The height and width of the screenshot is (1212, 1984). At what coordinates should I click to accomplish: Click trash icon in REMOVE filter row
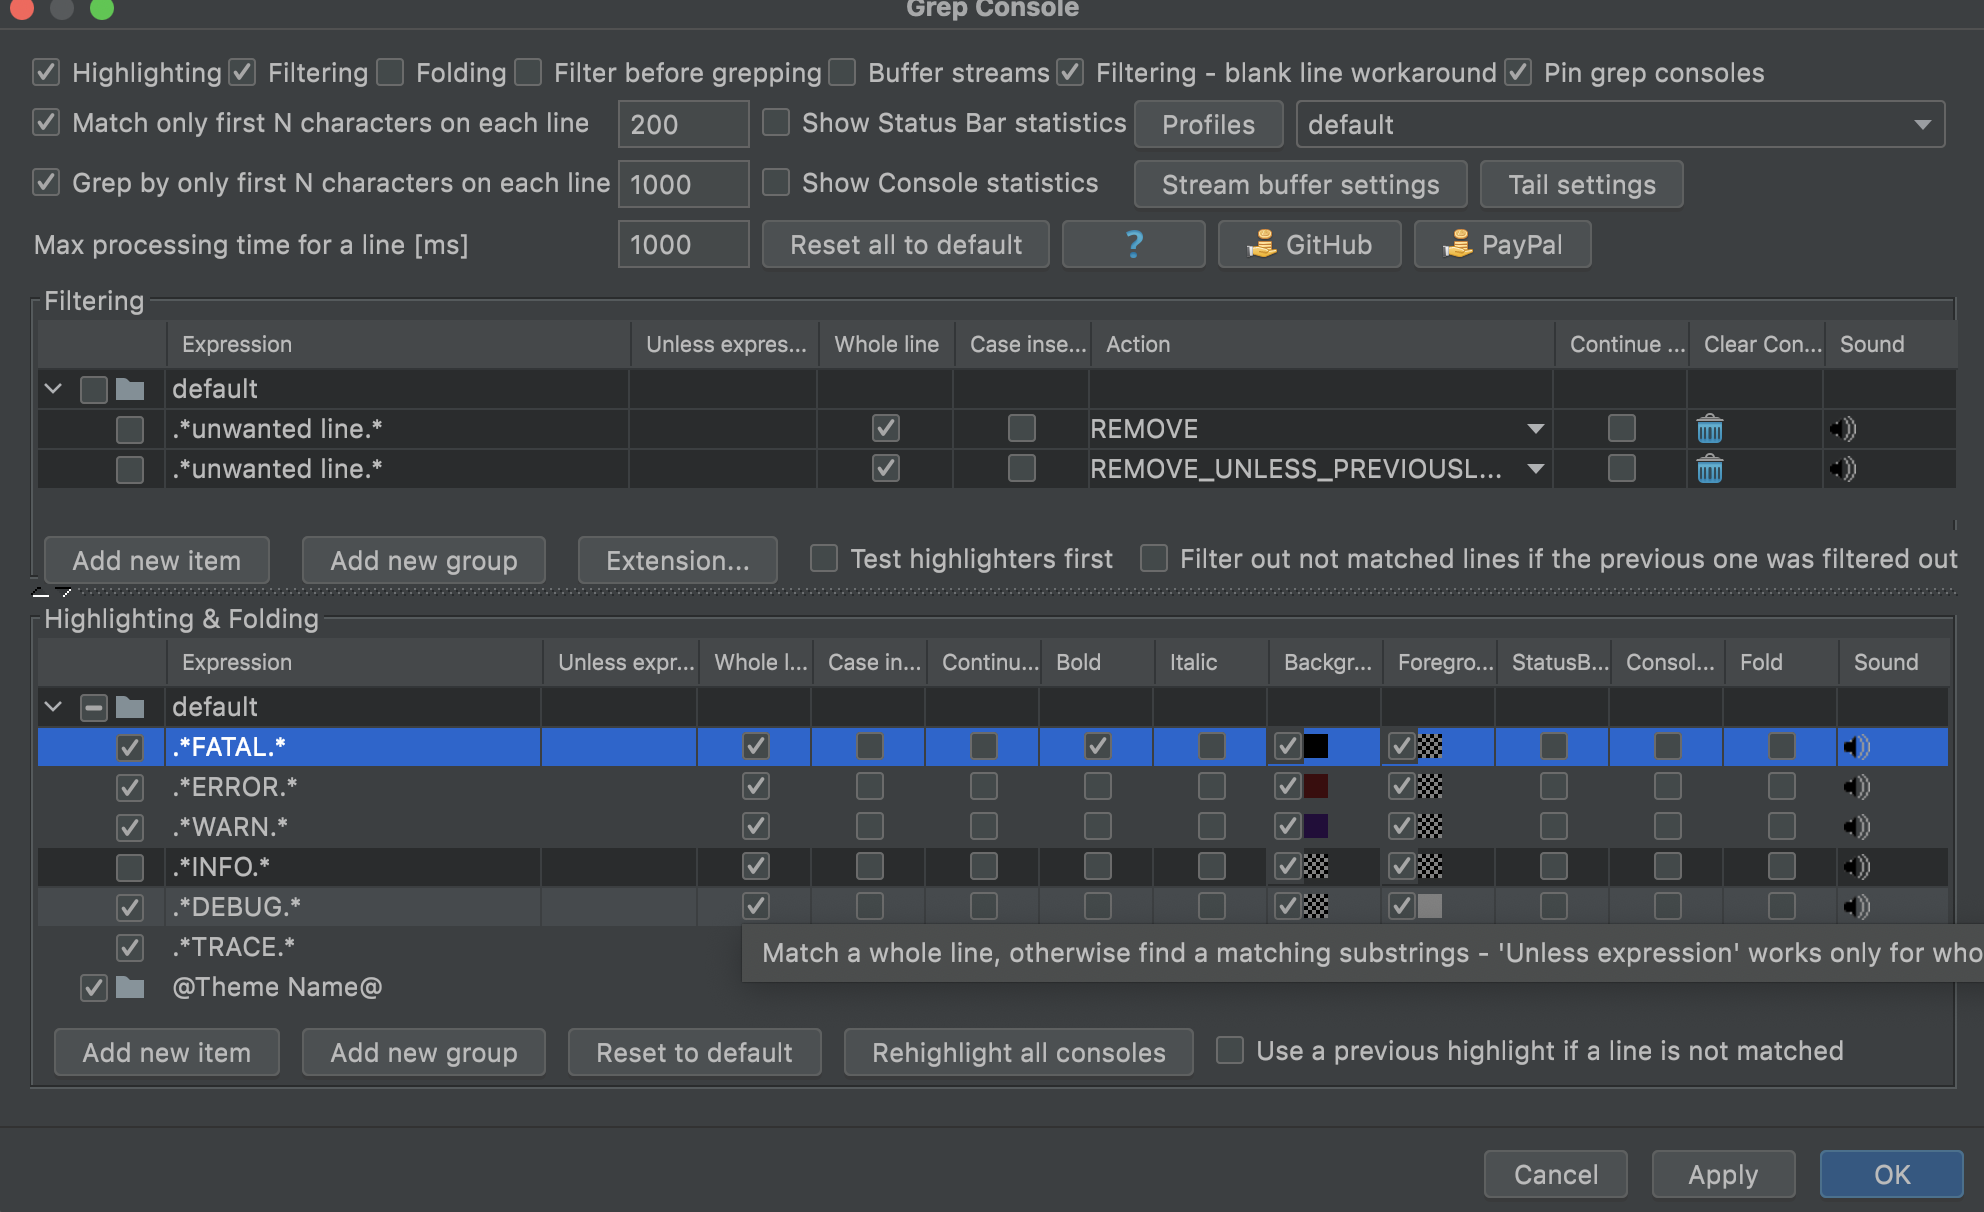pos(1710,429)
